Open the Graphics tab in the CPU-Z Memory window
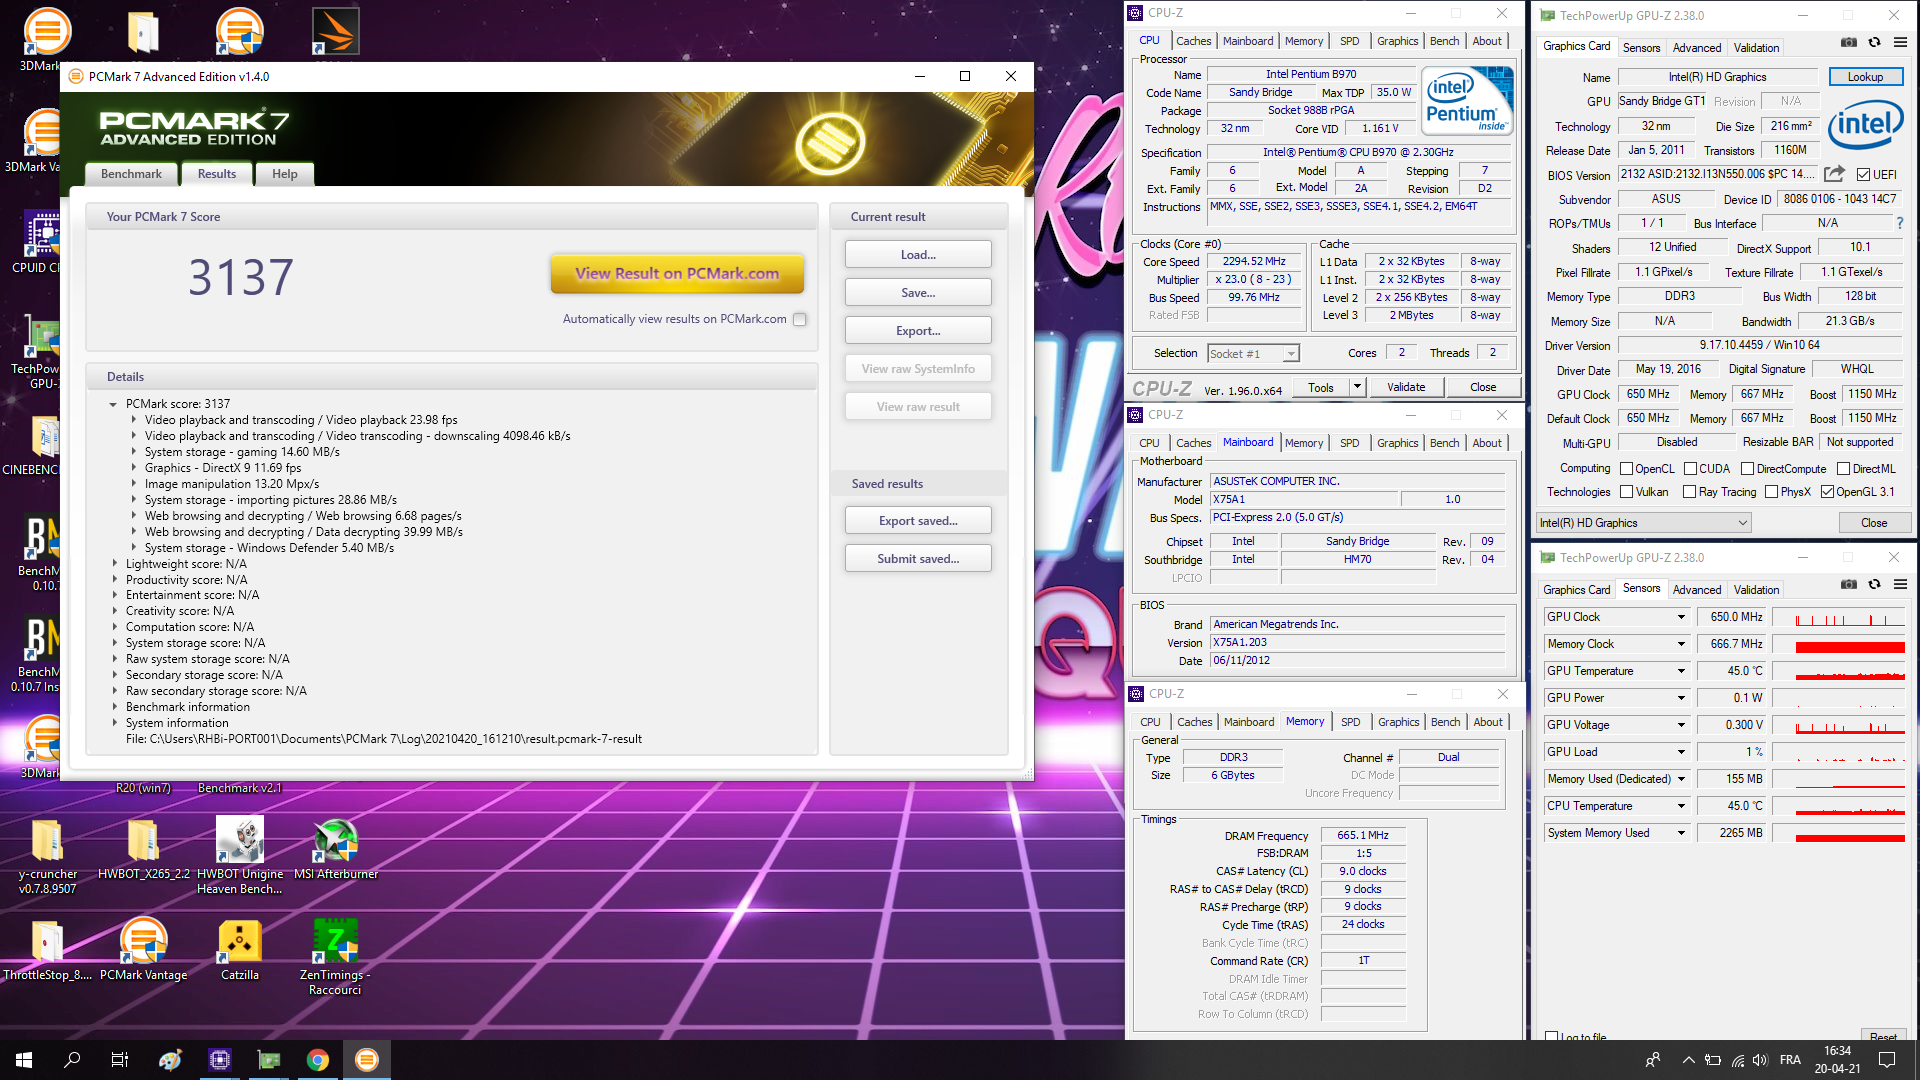The width and height of the screenshot is (1920, 1080). [1398, 722]
